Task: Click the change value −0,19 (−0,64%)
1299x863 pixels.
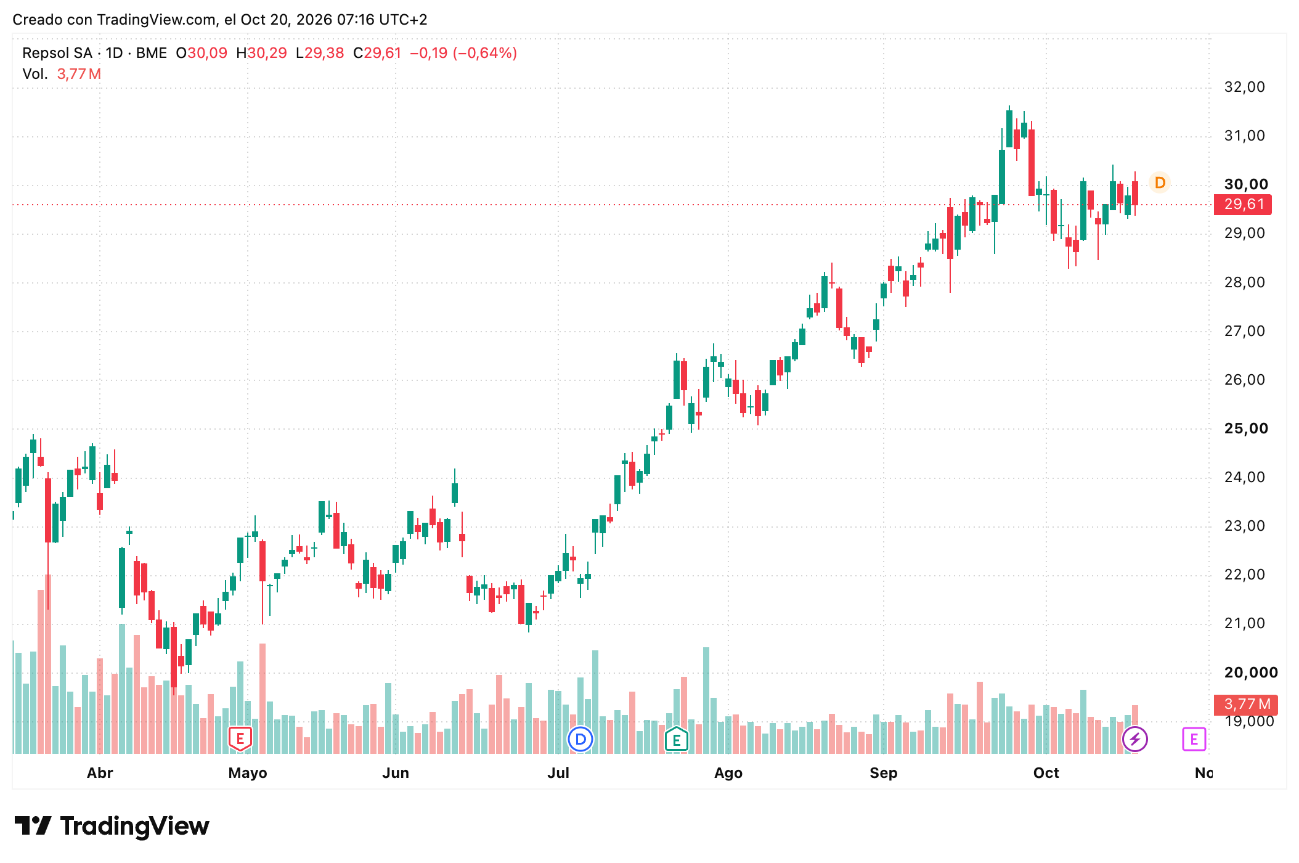Action: [x=465, y=53]
